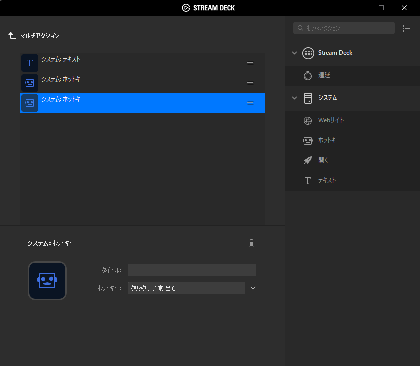Maximize the Stream Deck window
The image size is (420, 366).
click(382, 7)
